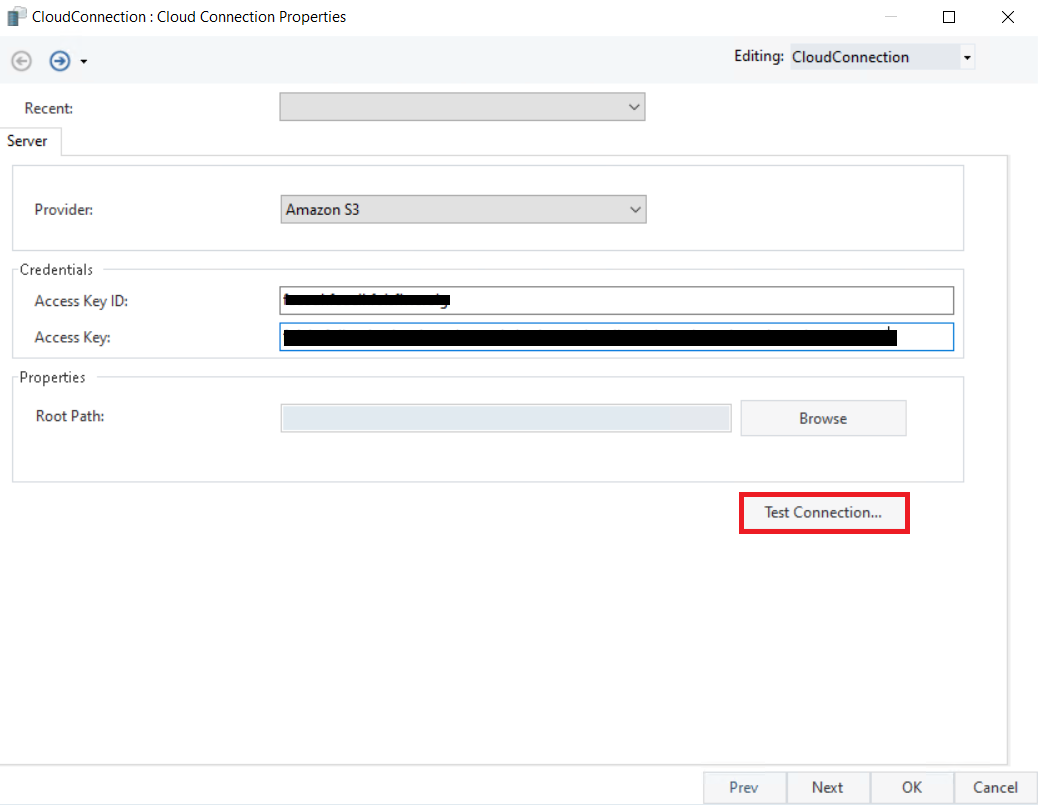This screenshot has height=805, width=1038.
Task: Maximize the Cloud Connection Properties window
Action: [949, 17]
